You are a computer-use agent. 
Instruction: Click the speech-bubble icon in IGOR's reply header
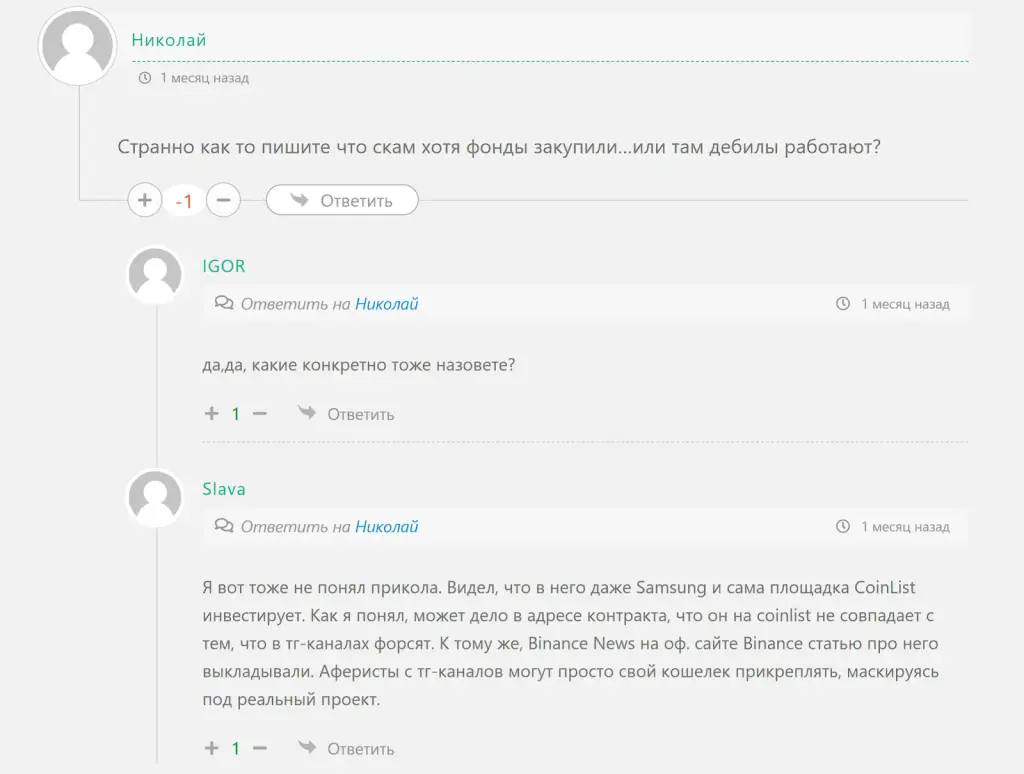(224, 303)
